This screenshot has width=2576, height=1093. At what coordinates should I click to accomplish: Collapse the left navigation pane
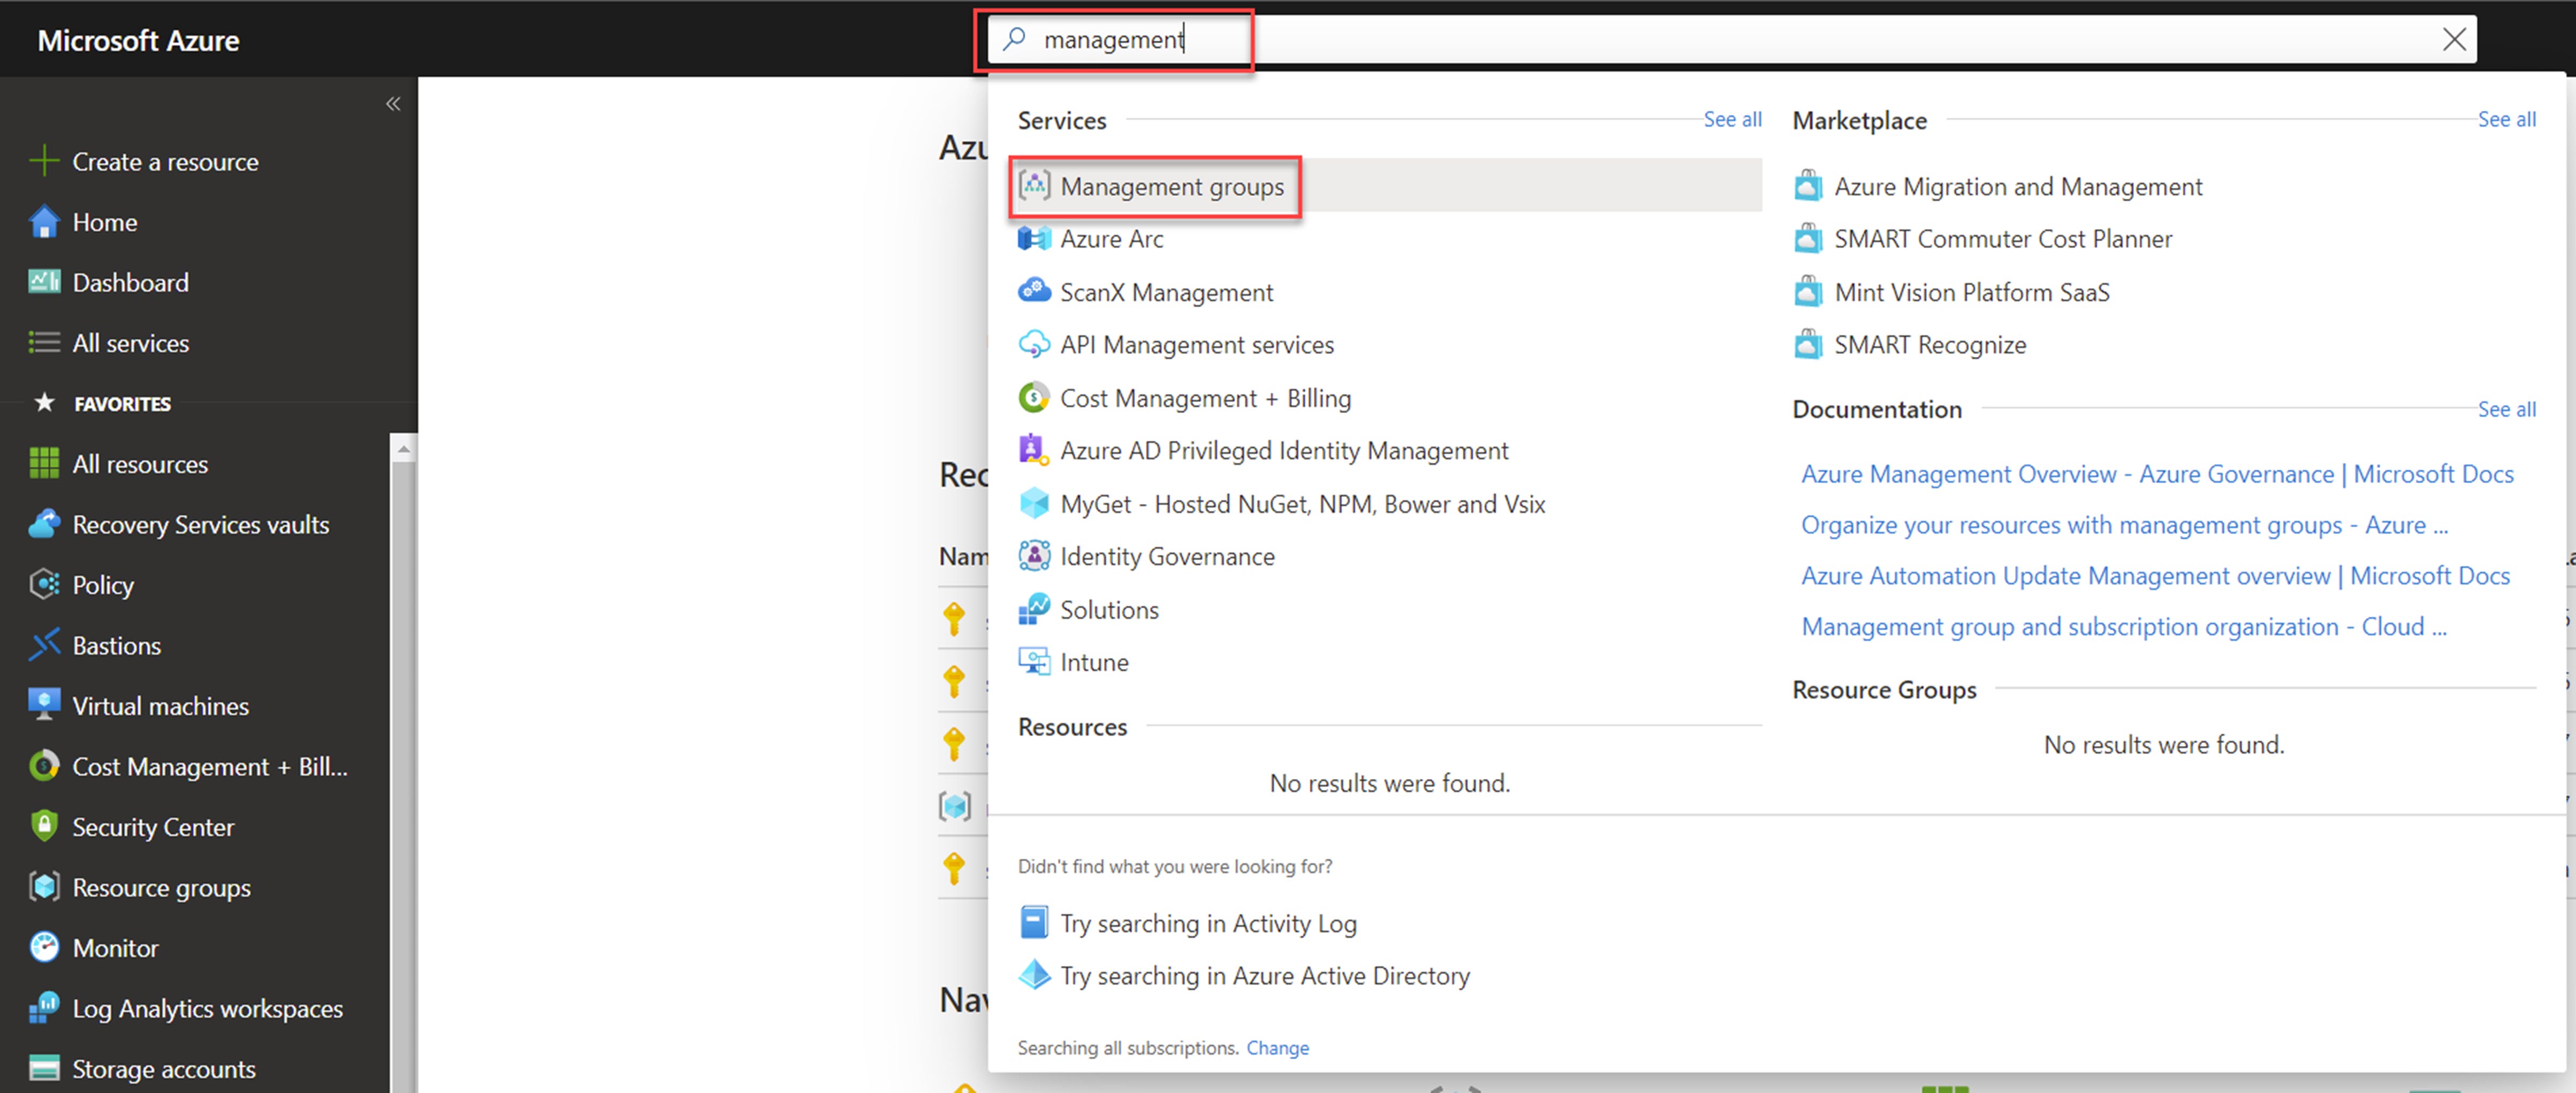pyautogui.click(x=393, y=103)
